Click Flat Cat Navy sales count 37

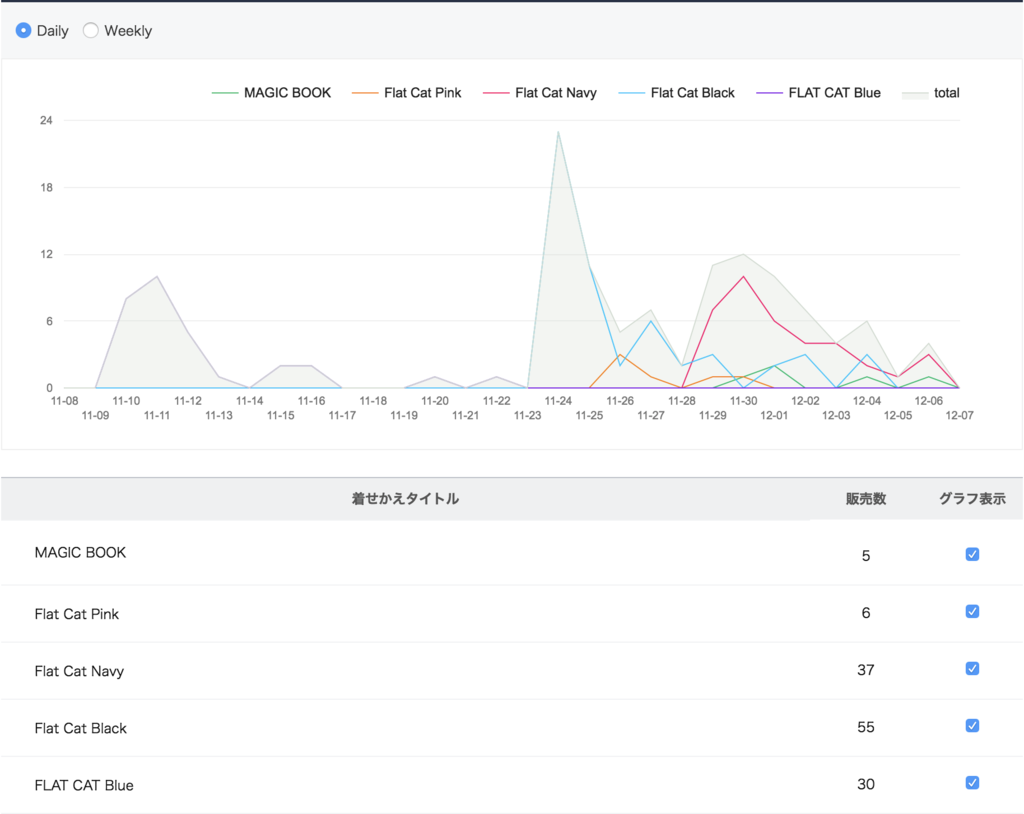[866, 670]
